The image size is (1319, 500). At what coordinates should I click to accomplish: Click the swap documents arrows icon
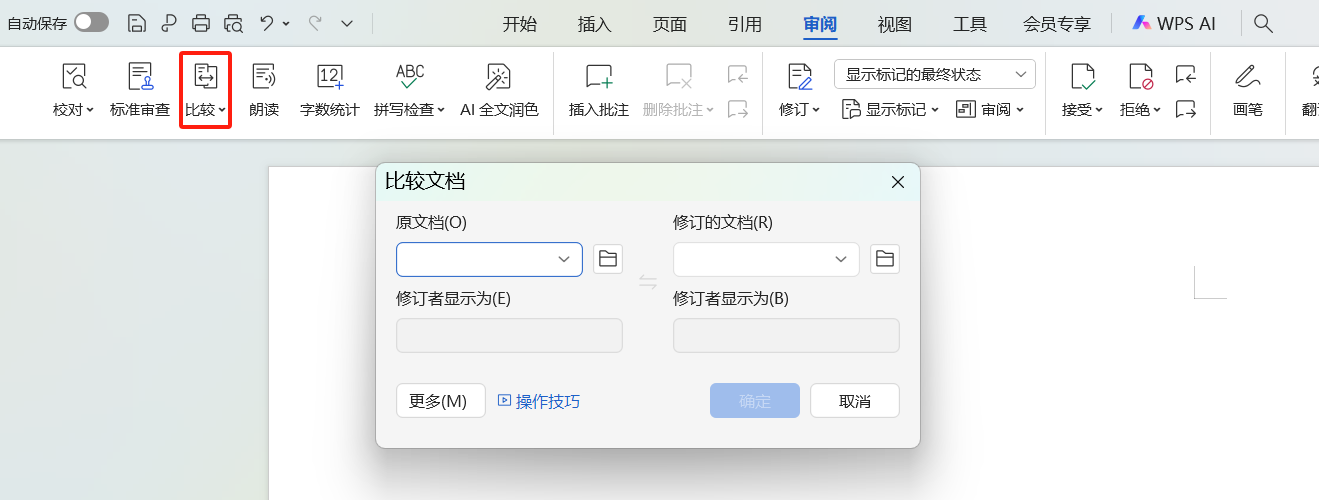tap(648, 283)
